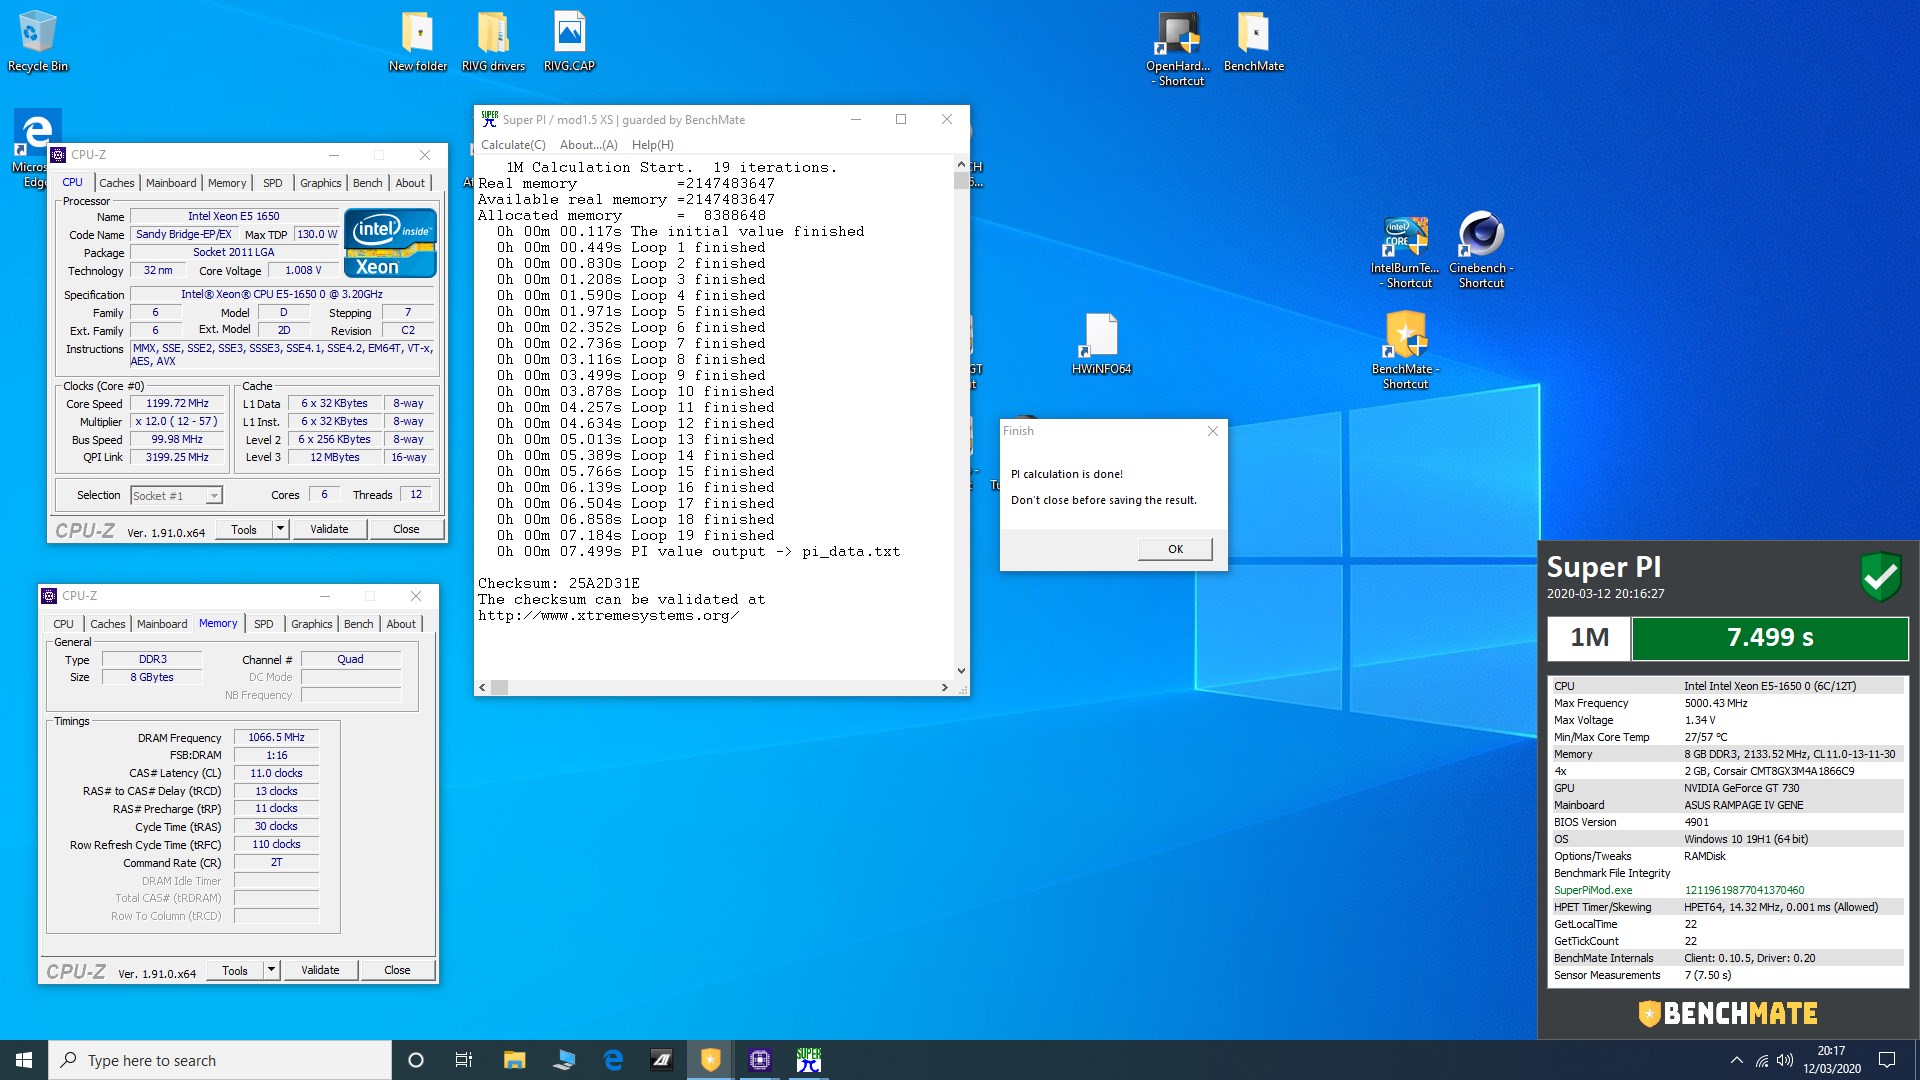Viewport: 1920px width, 1080px height.
Task: Click the Super PI vertical scrollbar down arrow
Action: pyautogui.click(x=961, y=671)
